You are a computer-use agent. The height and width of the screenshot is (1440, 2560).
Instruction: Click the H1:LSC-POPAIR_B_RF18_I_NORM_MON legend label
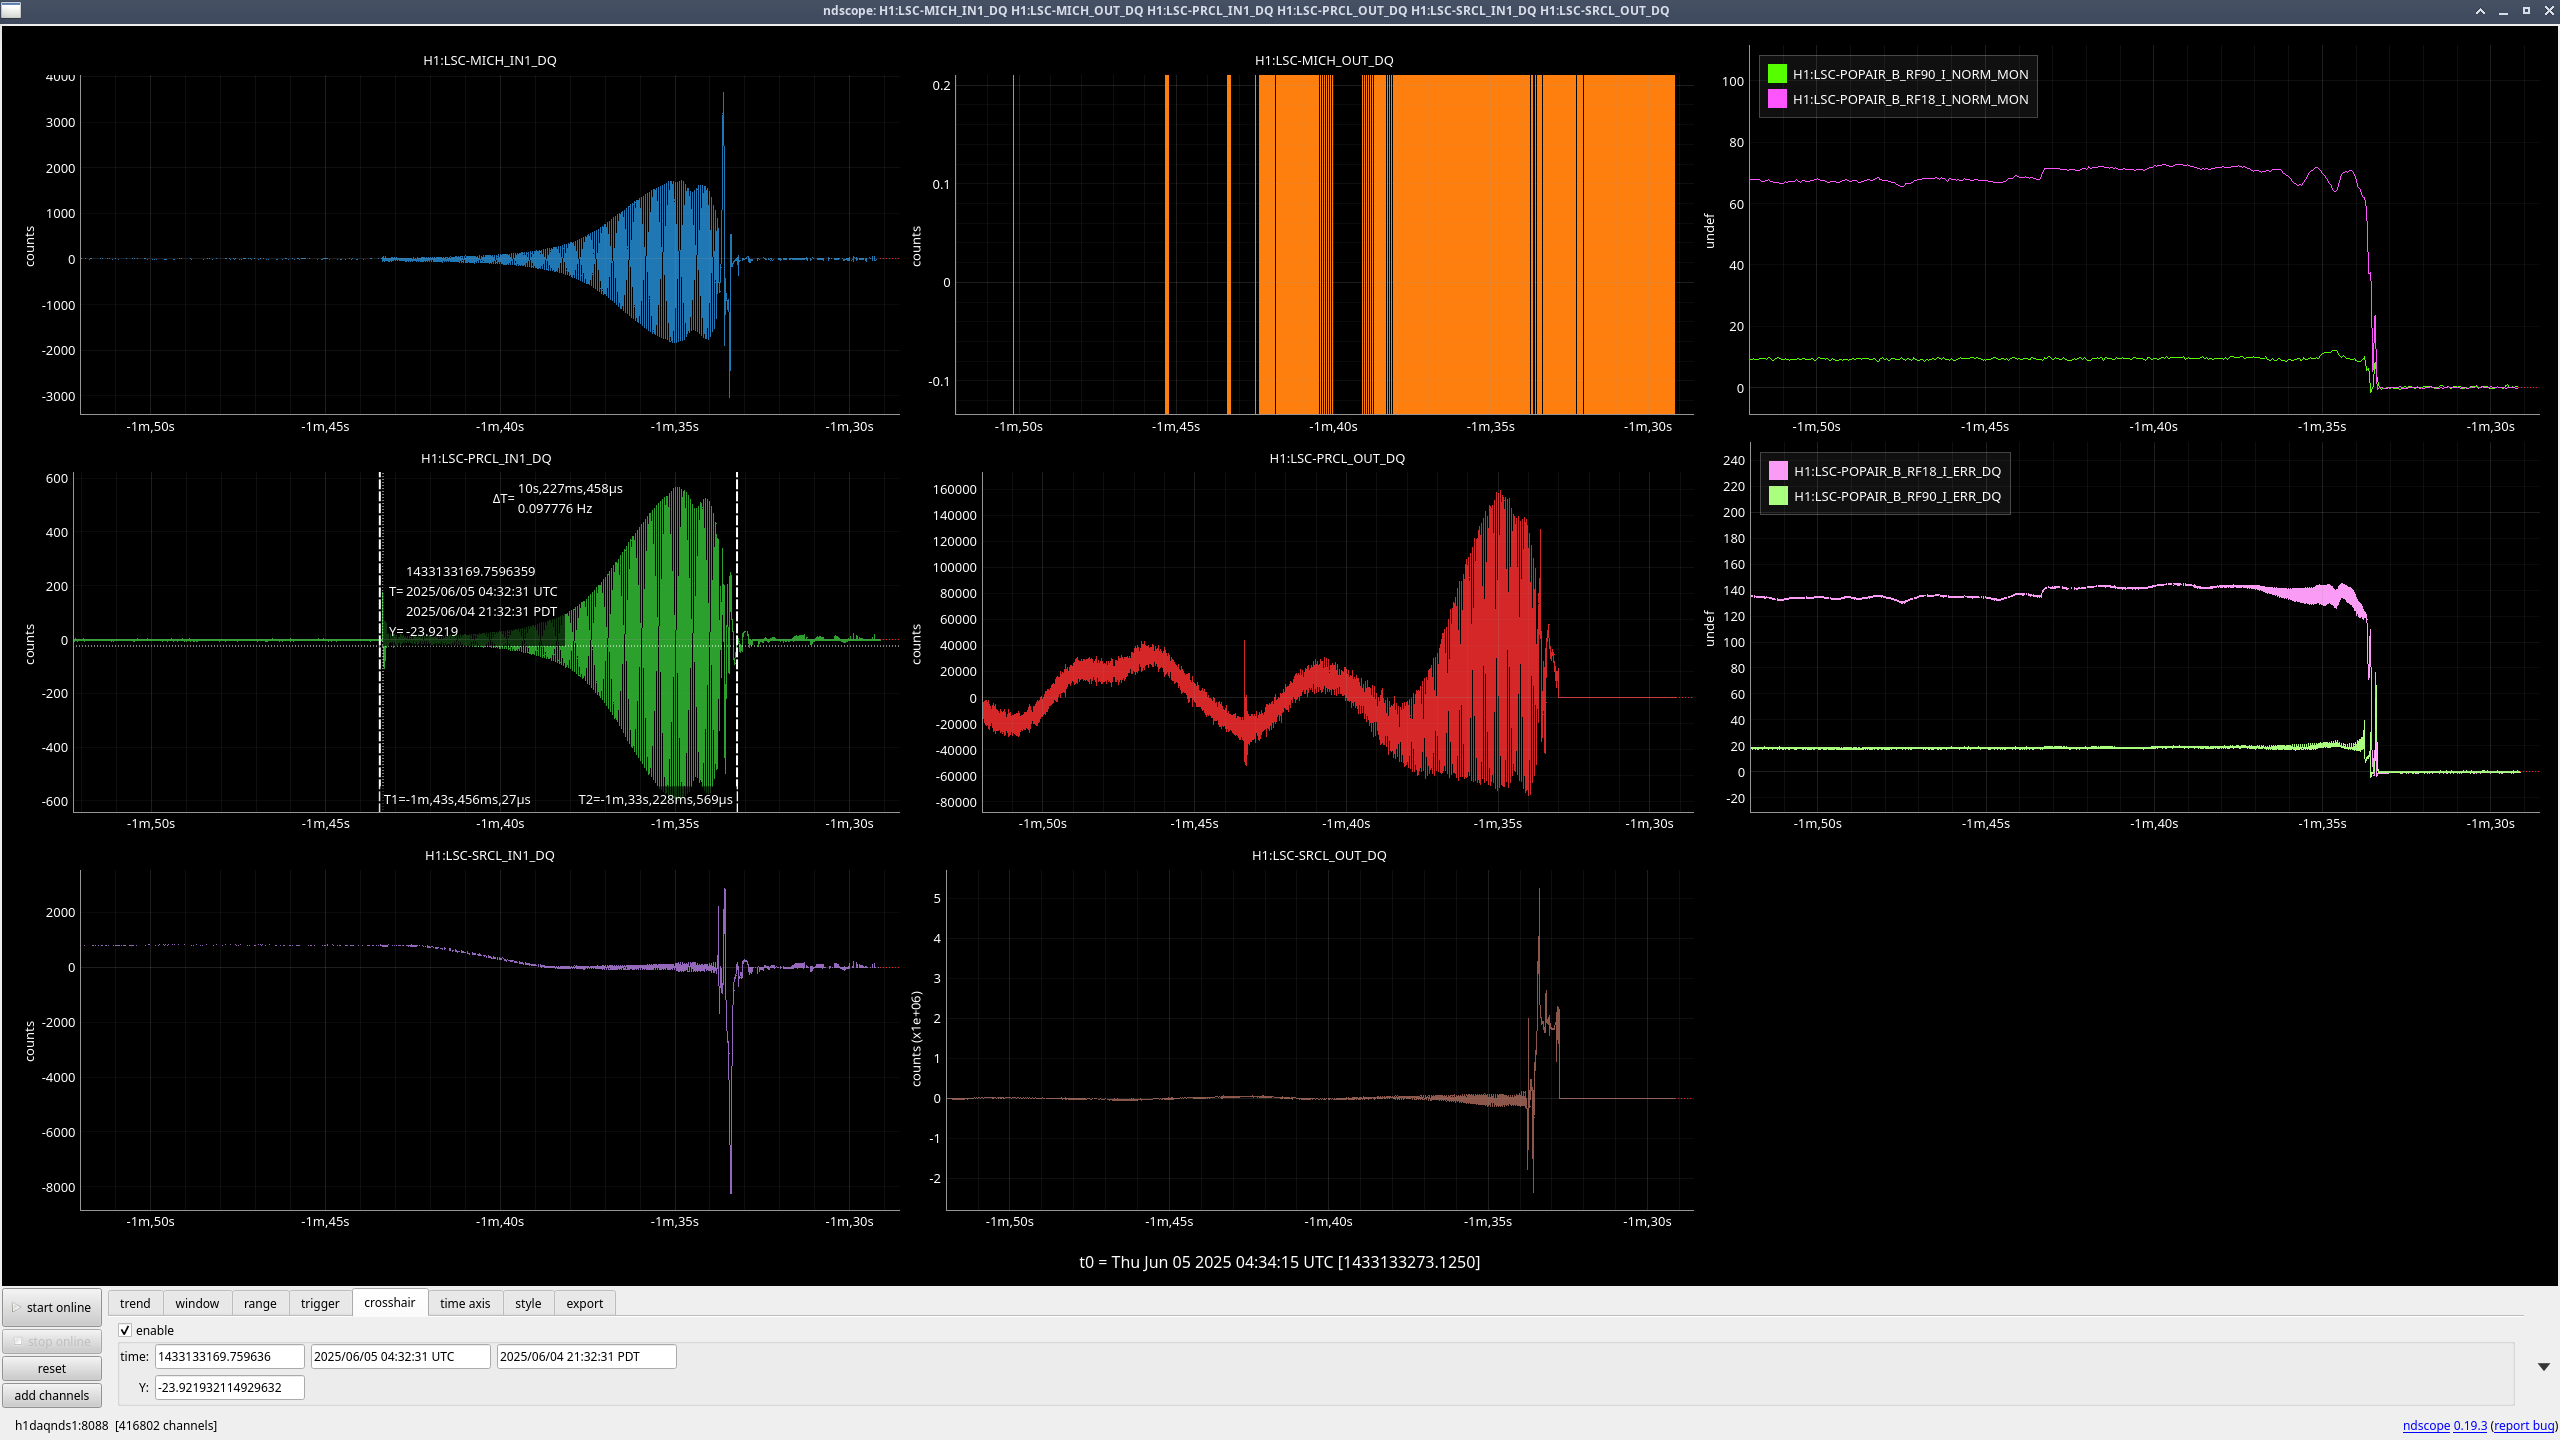1910,99
